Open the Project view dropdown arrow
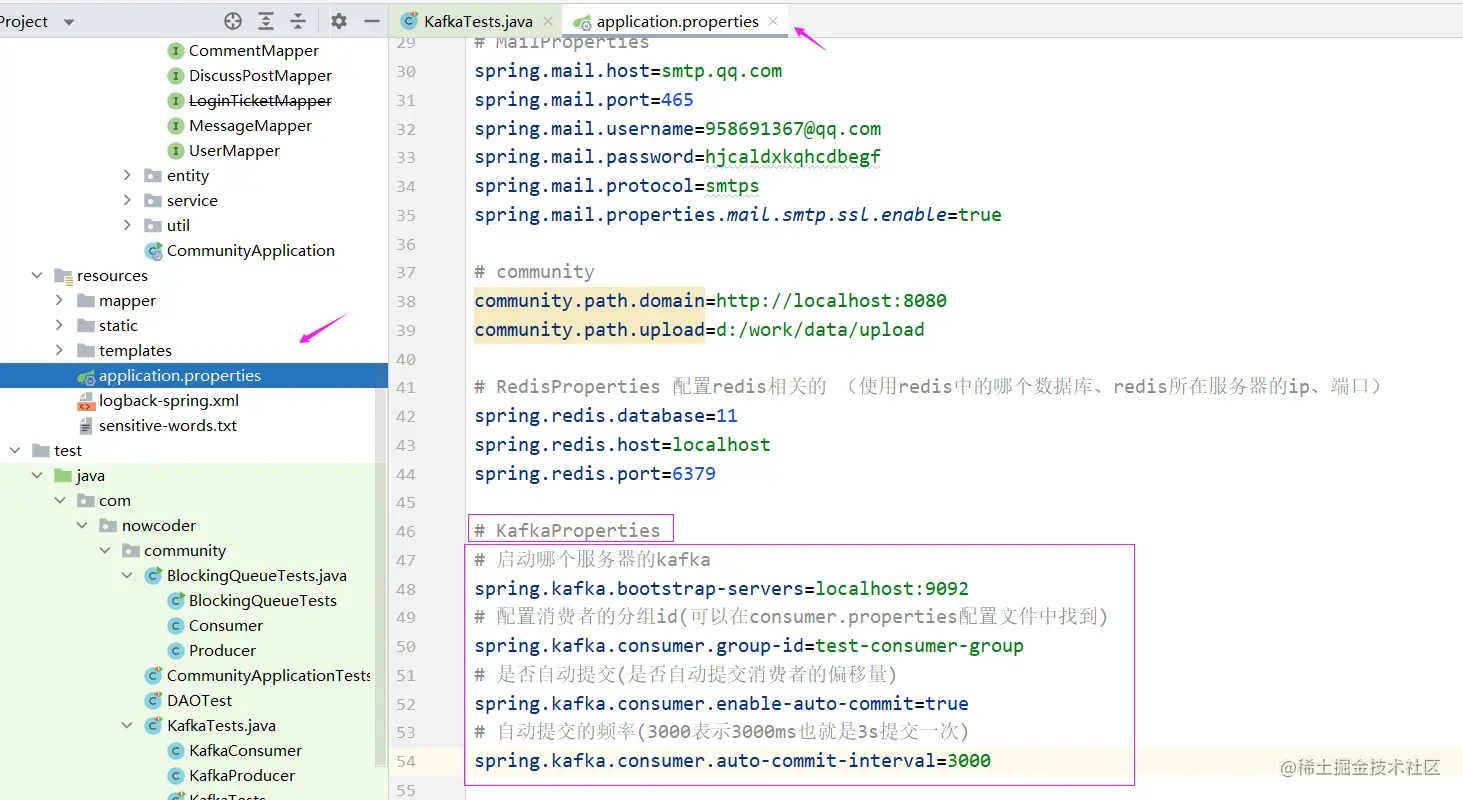 point(68,22)
